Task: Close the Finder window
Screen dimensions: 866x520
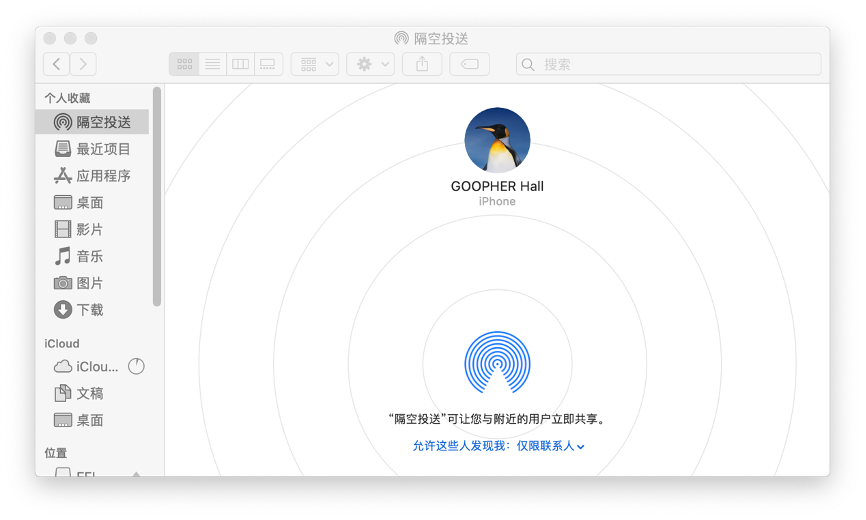Action: click(x=50, y=38)
